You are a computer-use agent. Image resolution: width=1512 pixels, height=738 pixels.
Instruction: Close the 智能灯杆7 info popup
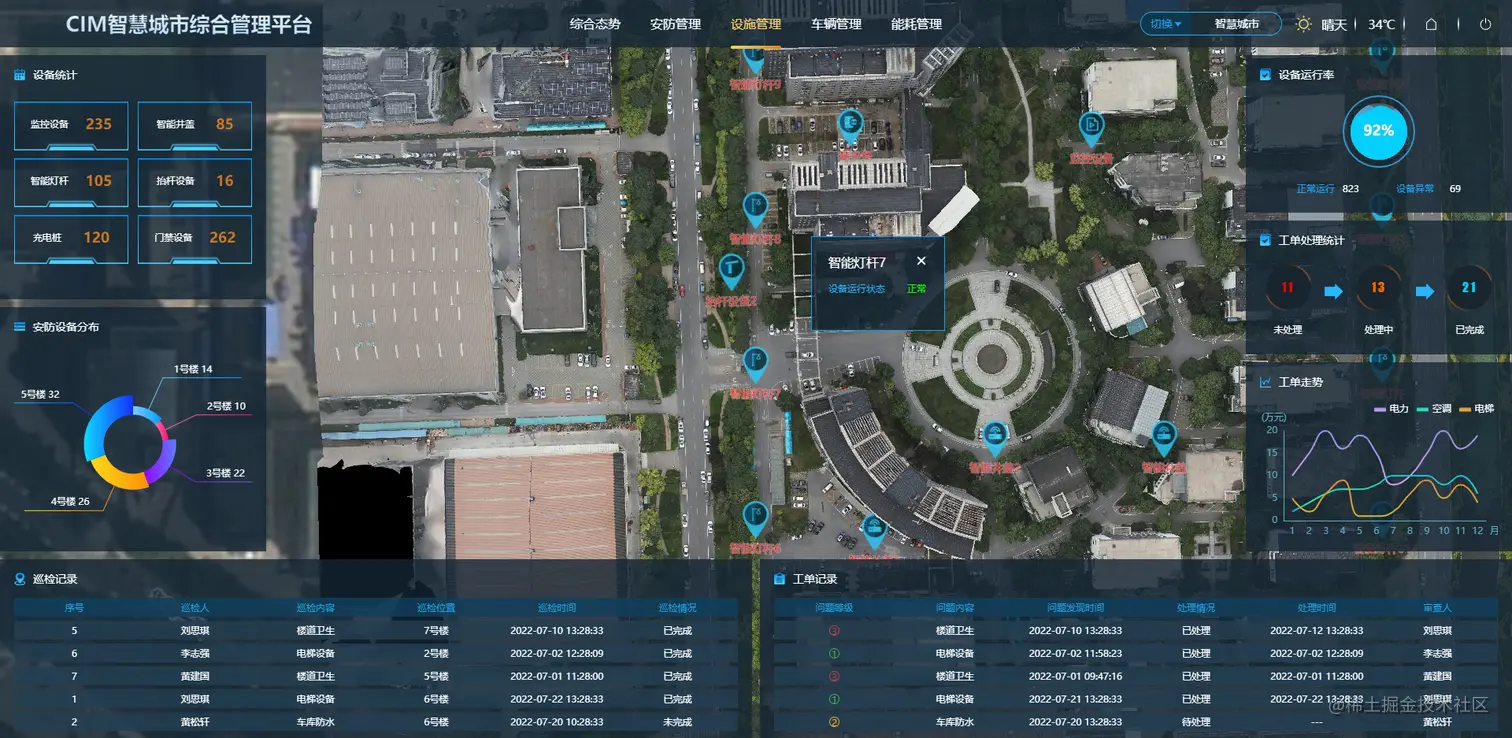[x=921, y=261]
